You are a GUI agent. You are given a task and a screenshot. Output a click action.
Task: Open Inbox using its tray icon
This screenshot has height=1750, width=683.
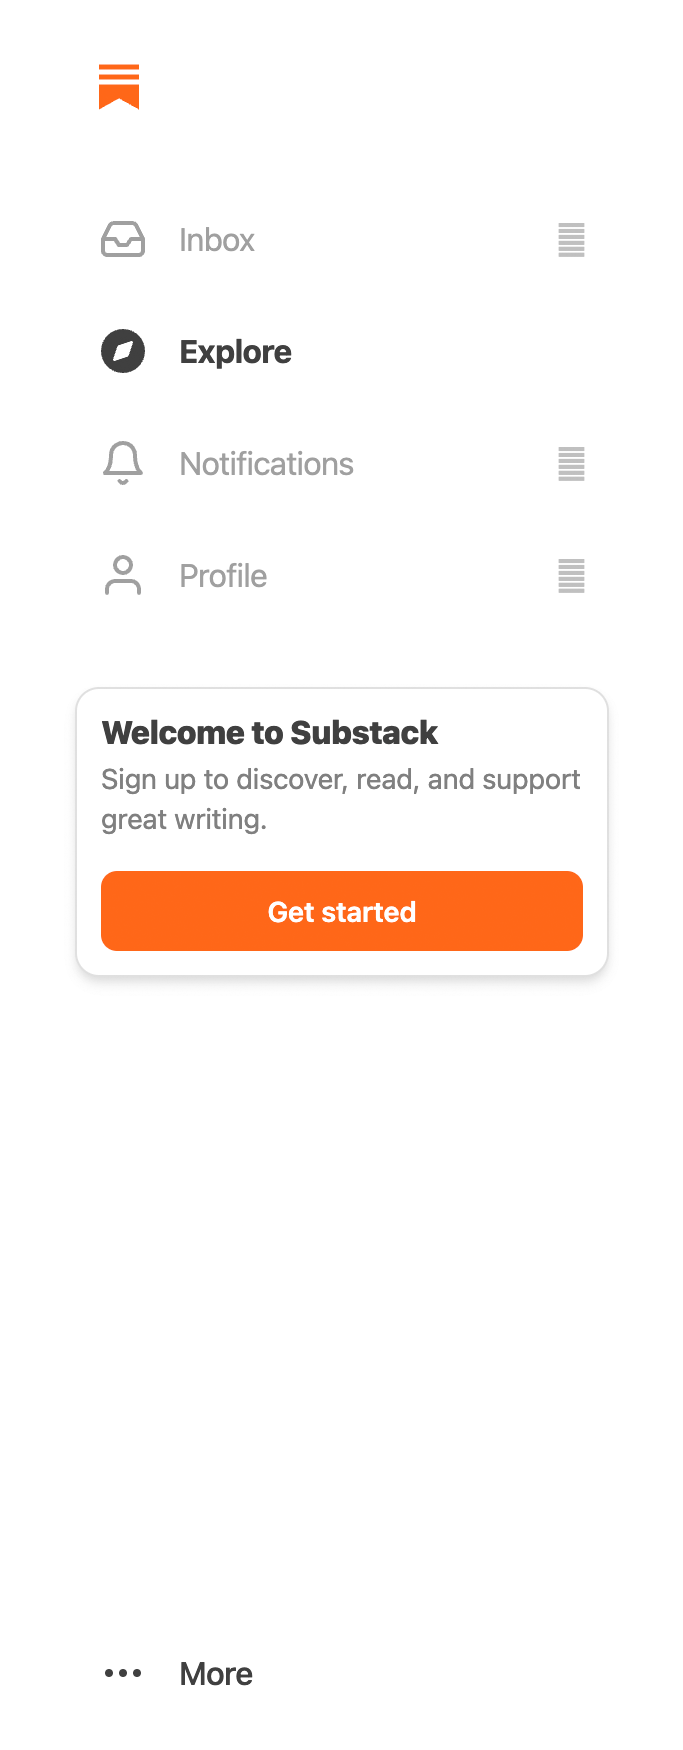click(x=122, y=240)
